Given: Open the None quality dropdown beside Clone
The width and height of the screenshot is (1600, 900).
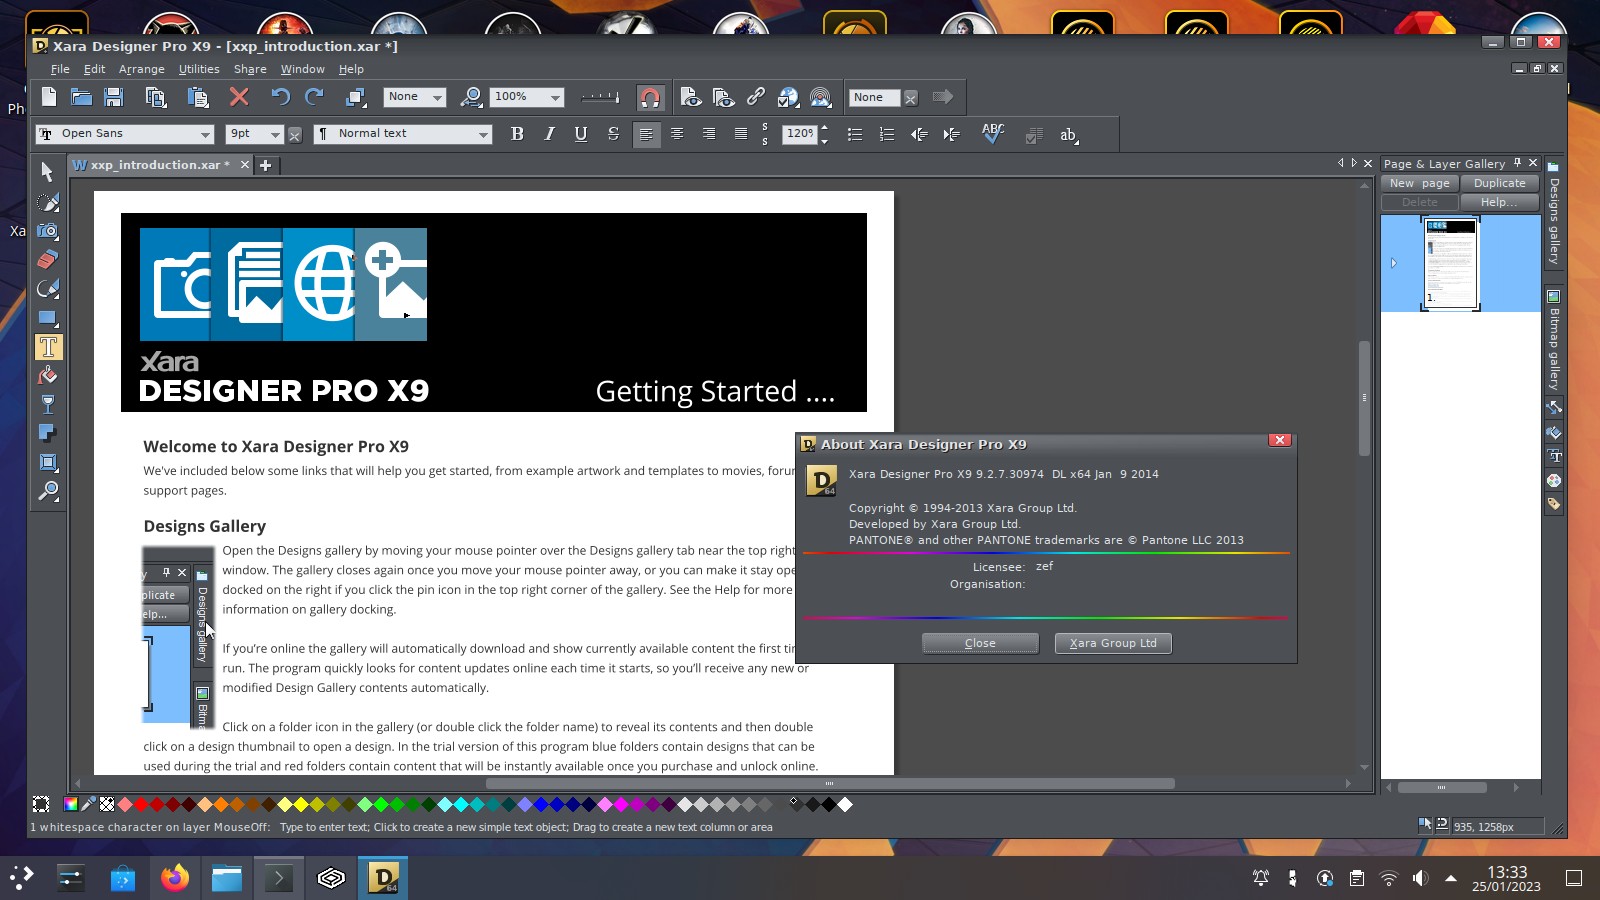Looking at the screenshot, I should (437, 97).
